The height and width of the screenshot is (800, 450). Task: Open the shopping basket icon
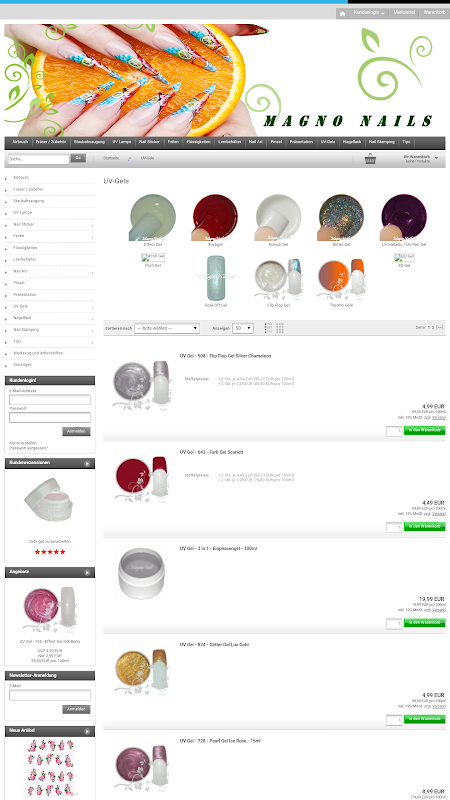(370, 159)
